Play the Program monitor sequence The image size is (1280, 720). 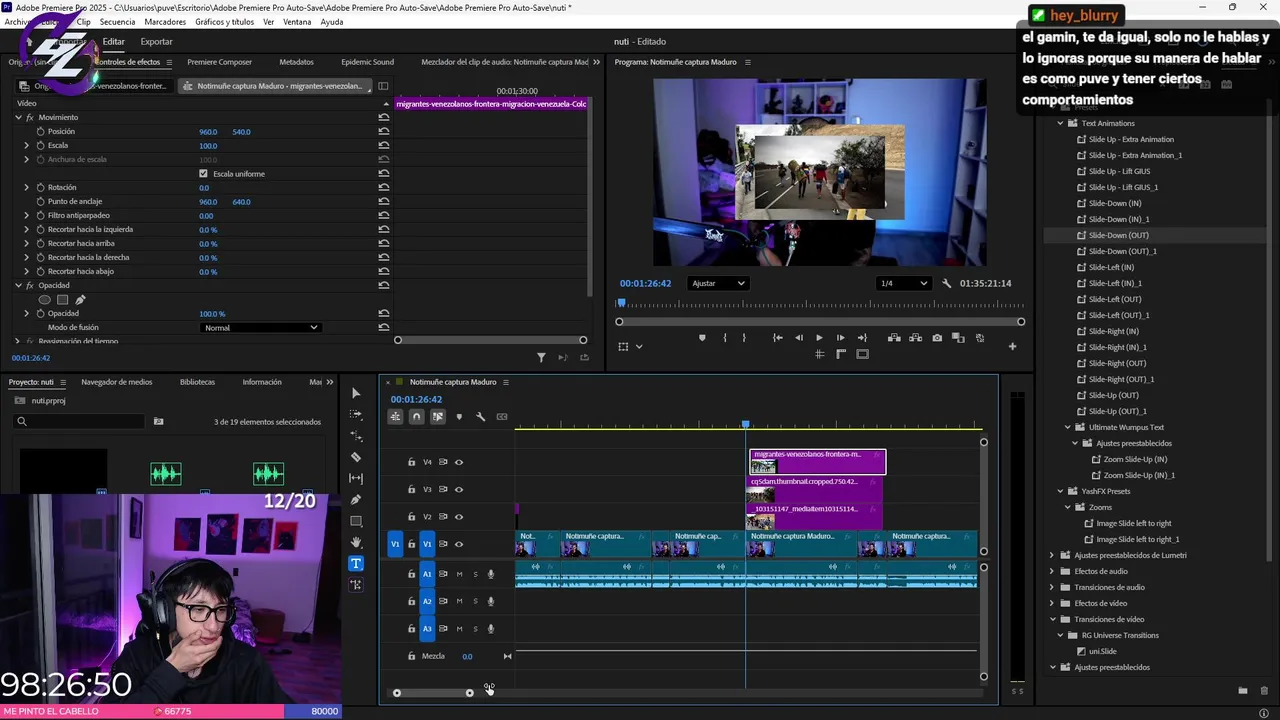819,338
